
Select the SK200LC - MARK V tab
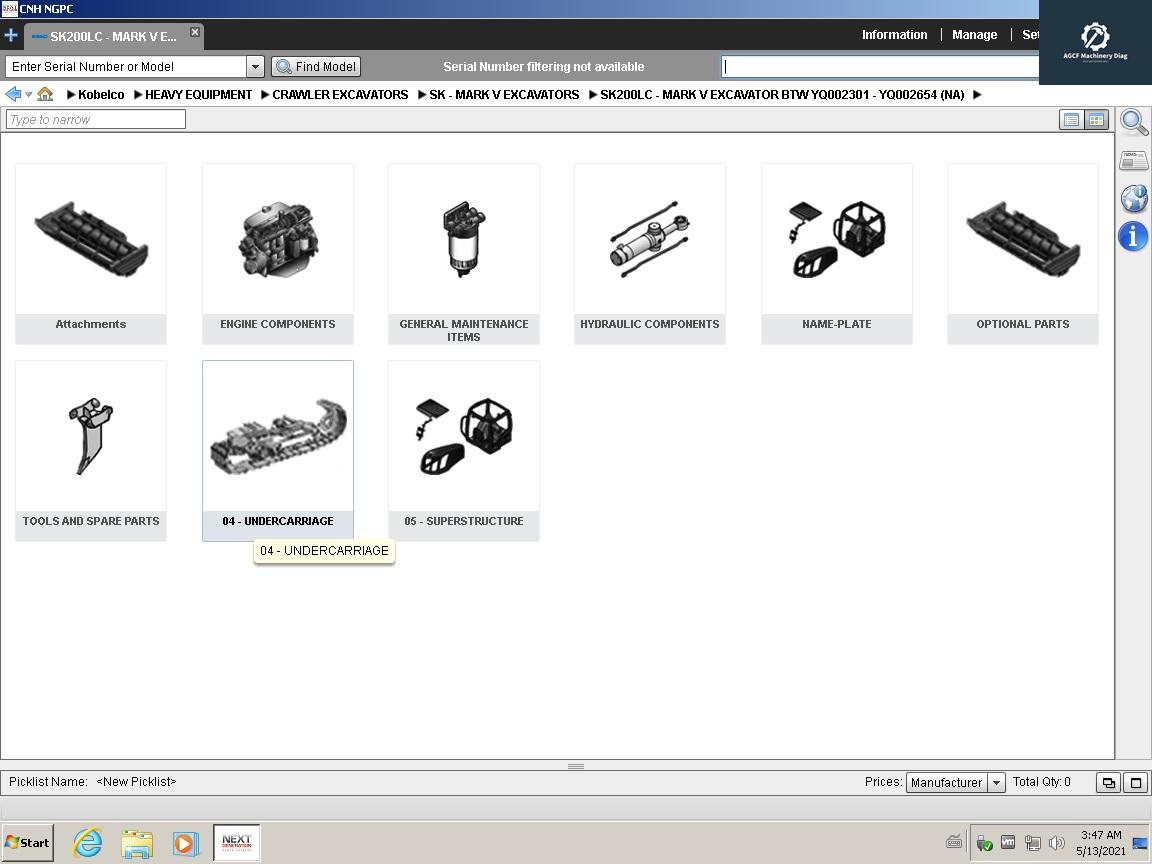[110, 35]
